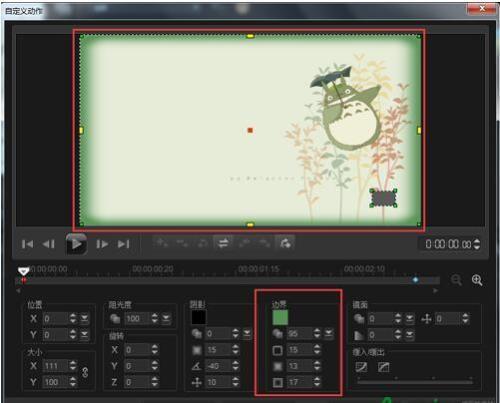Open the opacity options dropdown
500x403 pixels.
point(166,318)
